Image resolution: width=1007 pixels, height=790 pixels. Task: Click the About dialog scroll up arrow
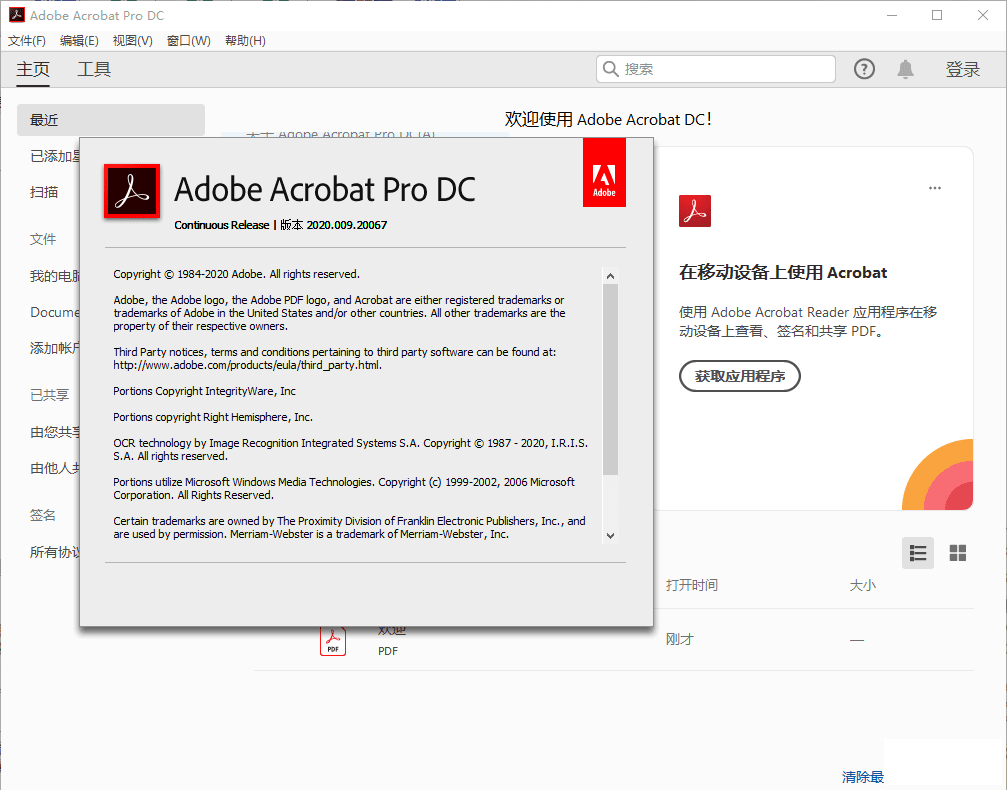pyautogui.click(x=610, y=276)
